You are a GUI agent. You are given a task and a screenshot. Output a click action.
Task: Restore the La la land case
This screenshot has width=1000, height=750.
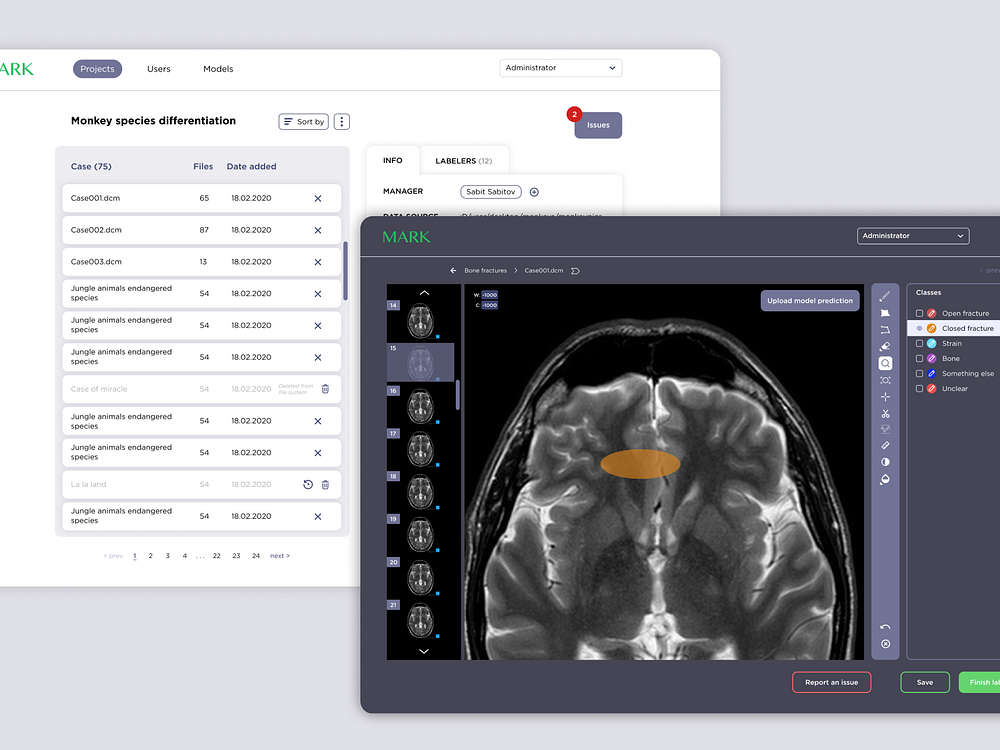point(308,485)
